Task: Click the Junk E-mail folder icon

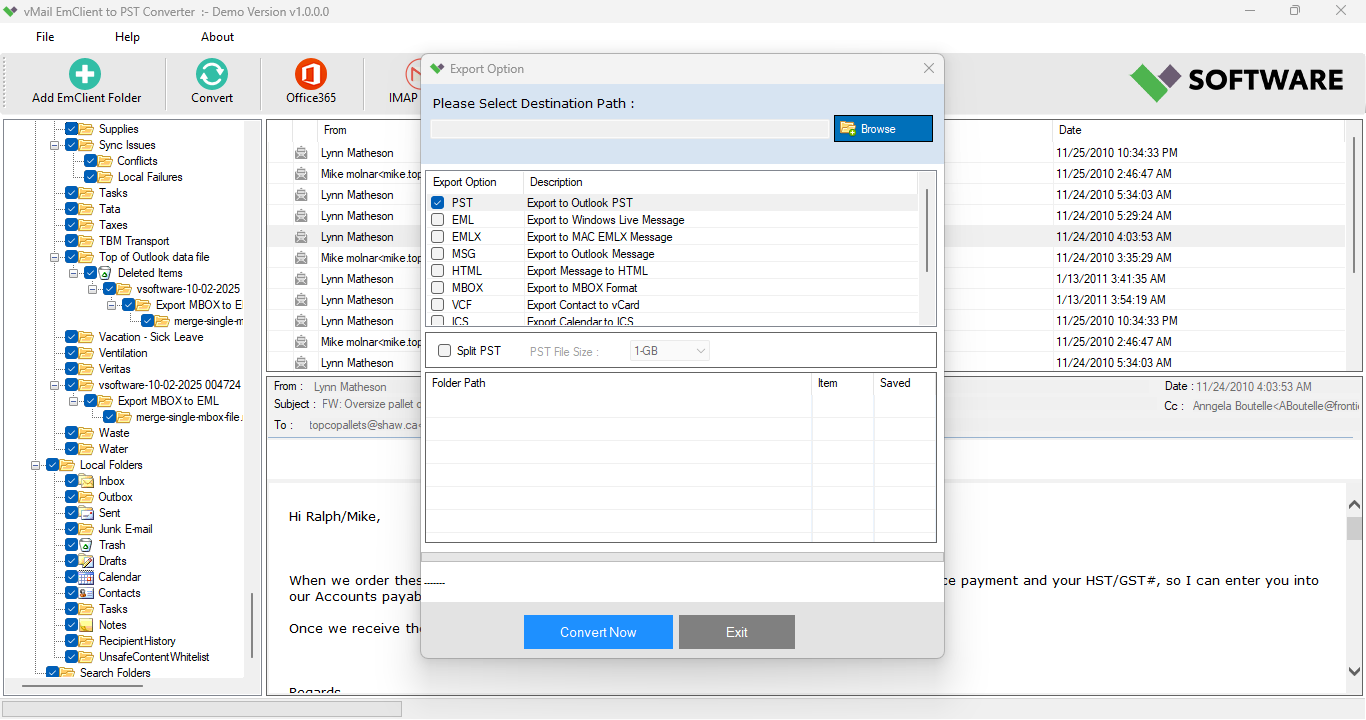Action: point(87,529)
